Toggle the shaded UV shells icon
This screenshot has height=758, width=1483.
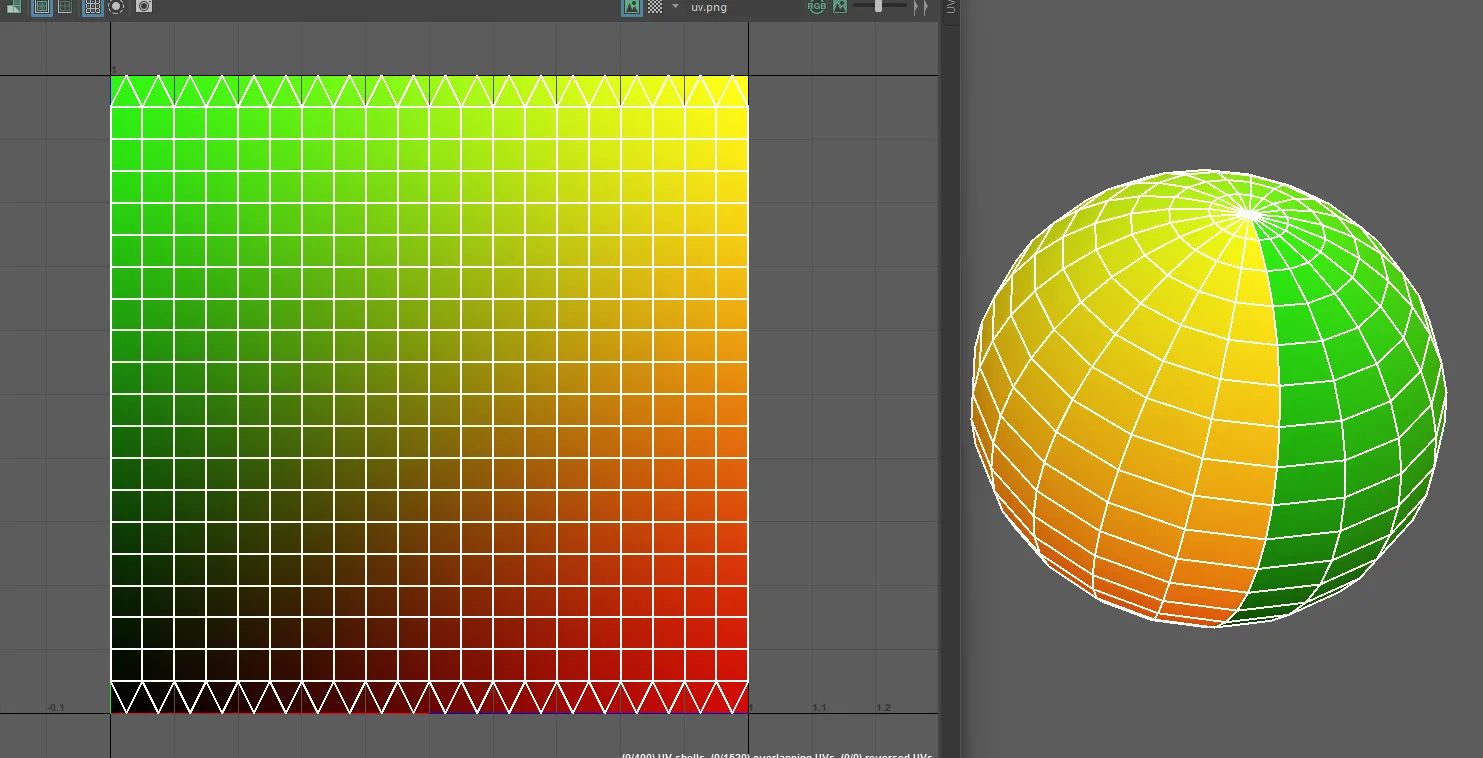[14, 7]
